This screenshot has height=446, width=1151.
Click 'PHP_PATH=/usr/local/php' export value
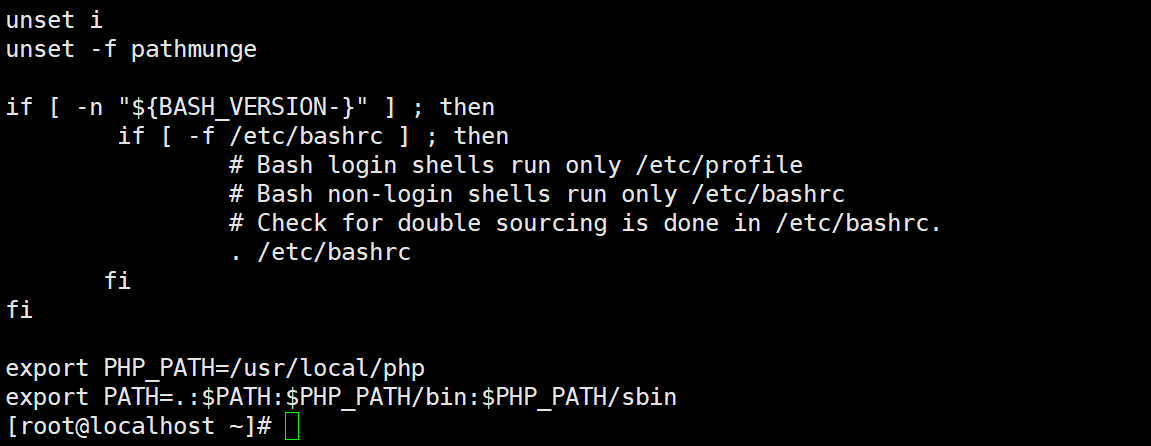coord(264,368)
